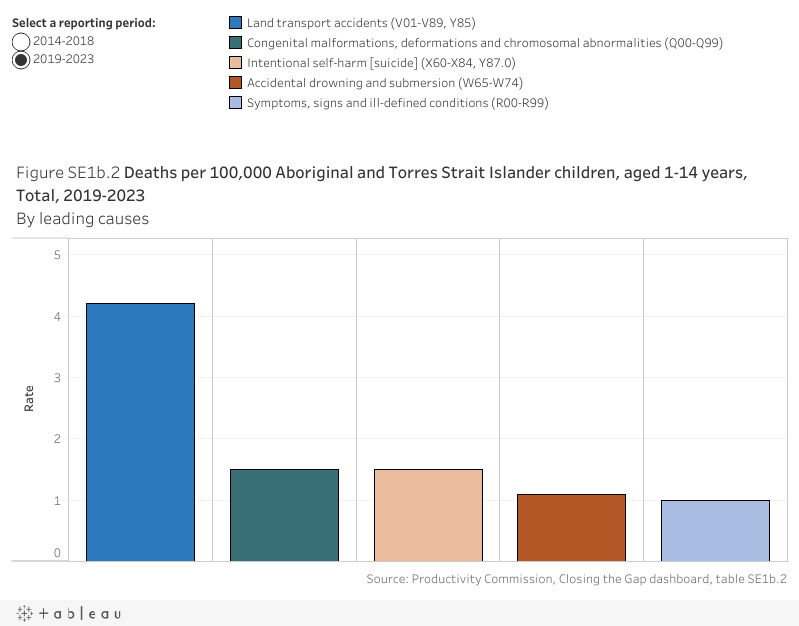Image resolution: width=799 pixels, height=626 pixels.
Task: Click the Accidental drowning legend swatch
Action: coord(235,83)
